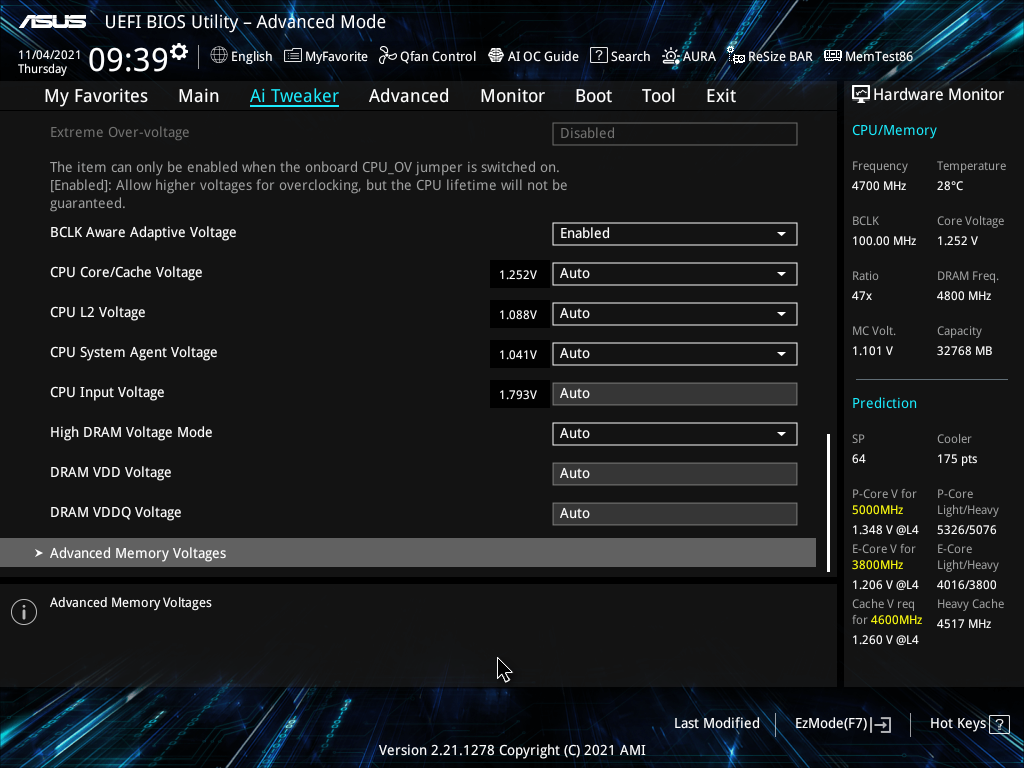Open High DRAM Voltage Mode dropdown
Image resolution: width=1024 pixels, height=768 pixels.
pos(675,434)
